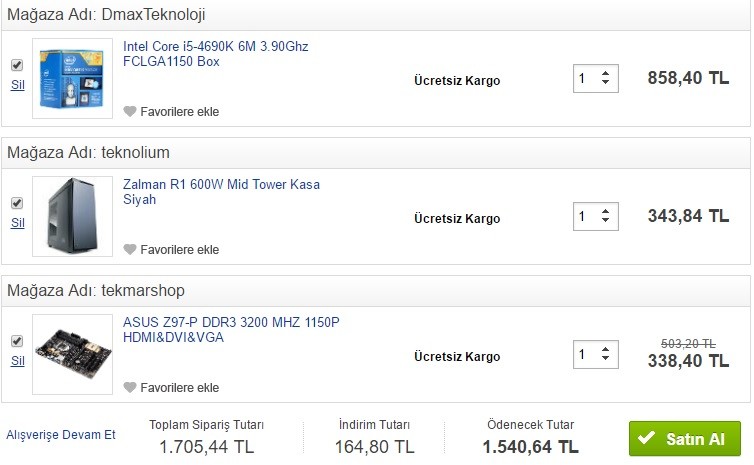
Task: Remove ASUS motherboard using Sil link
Action: [x=17, y=361]
